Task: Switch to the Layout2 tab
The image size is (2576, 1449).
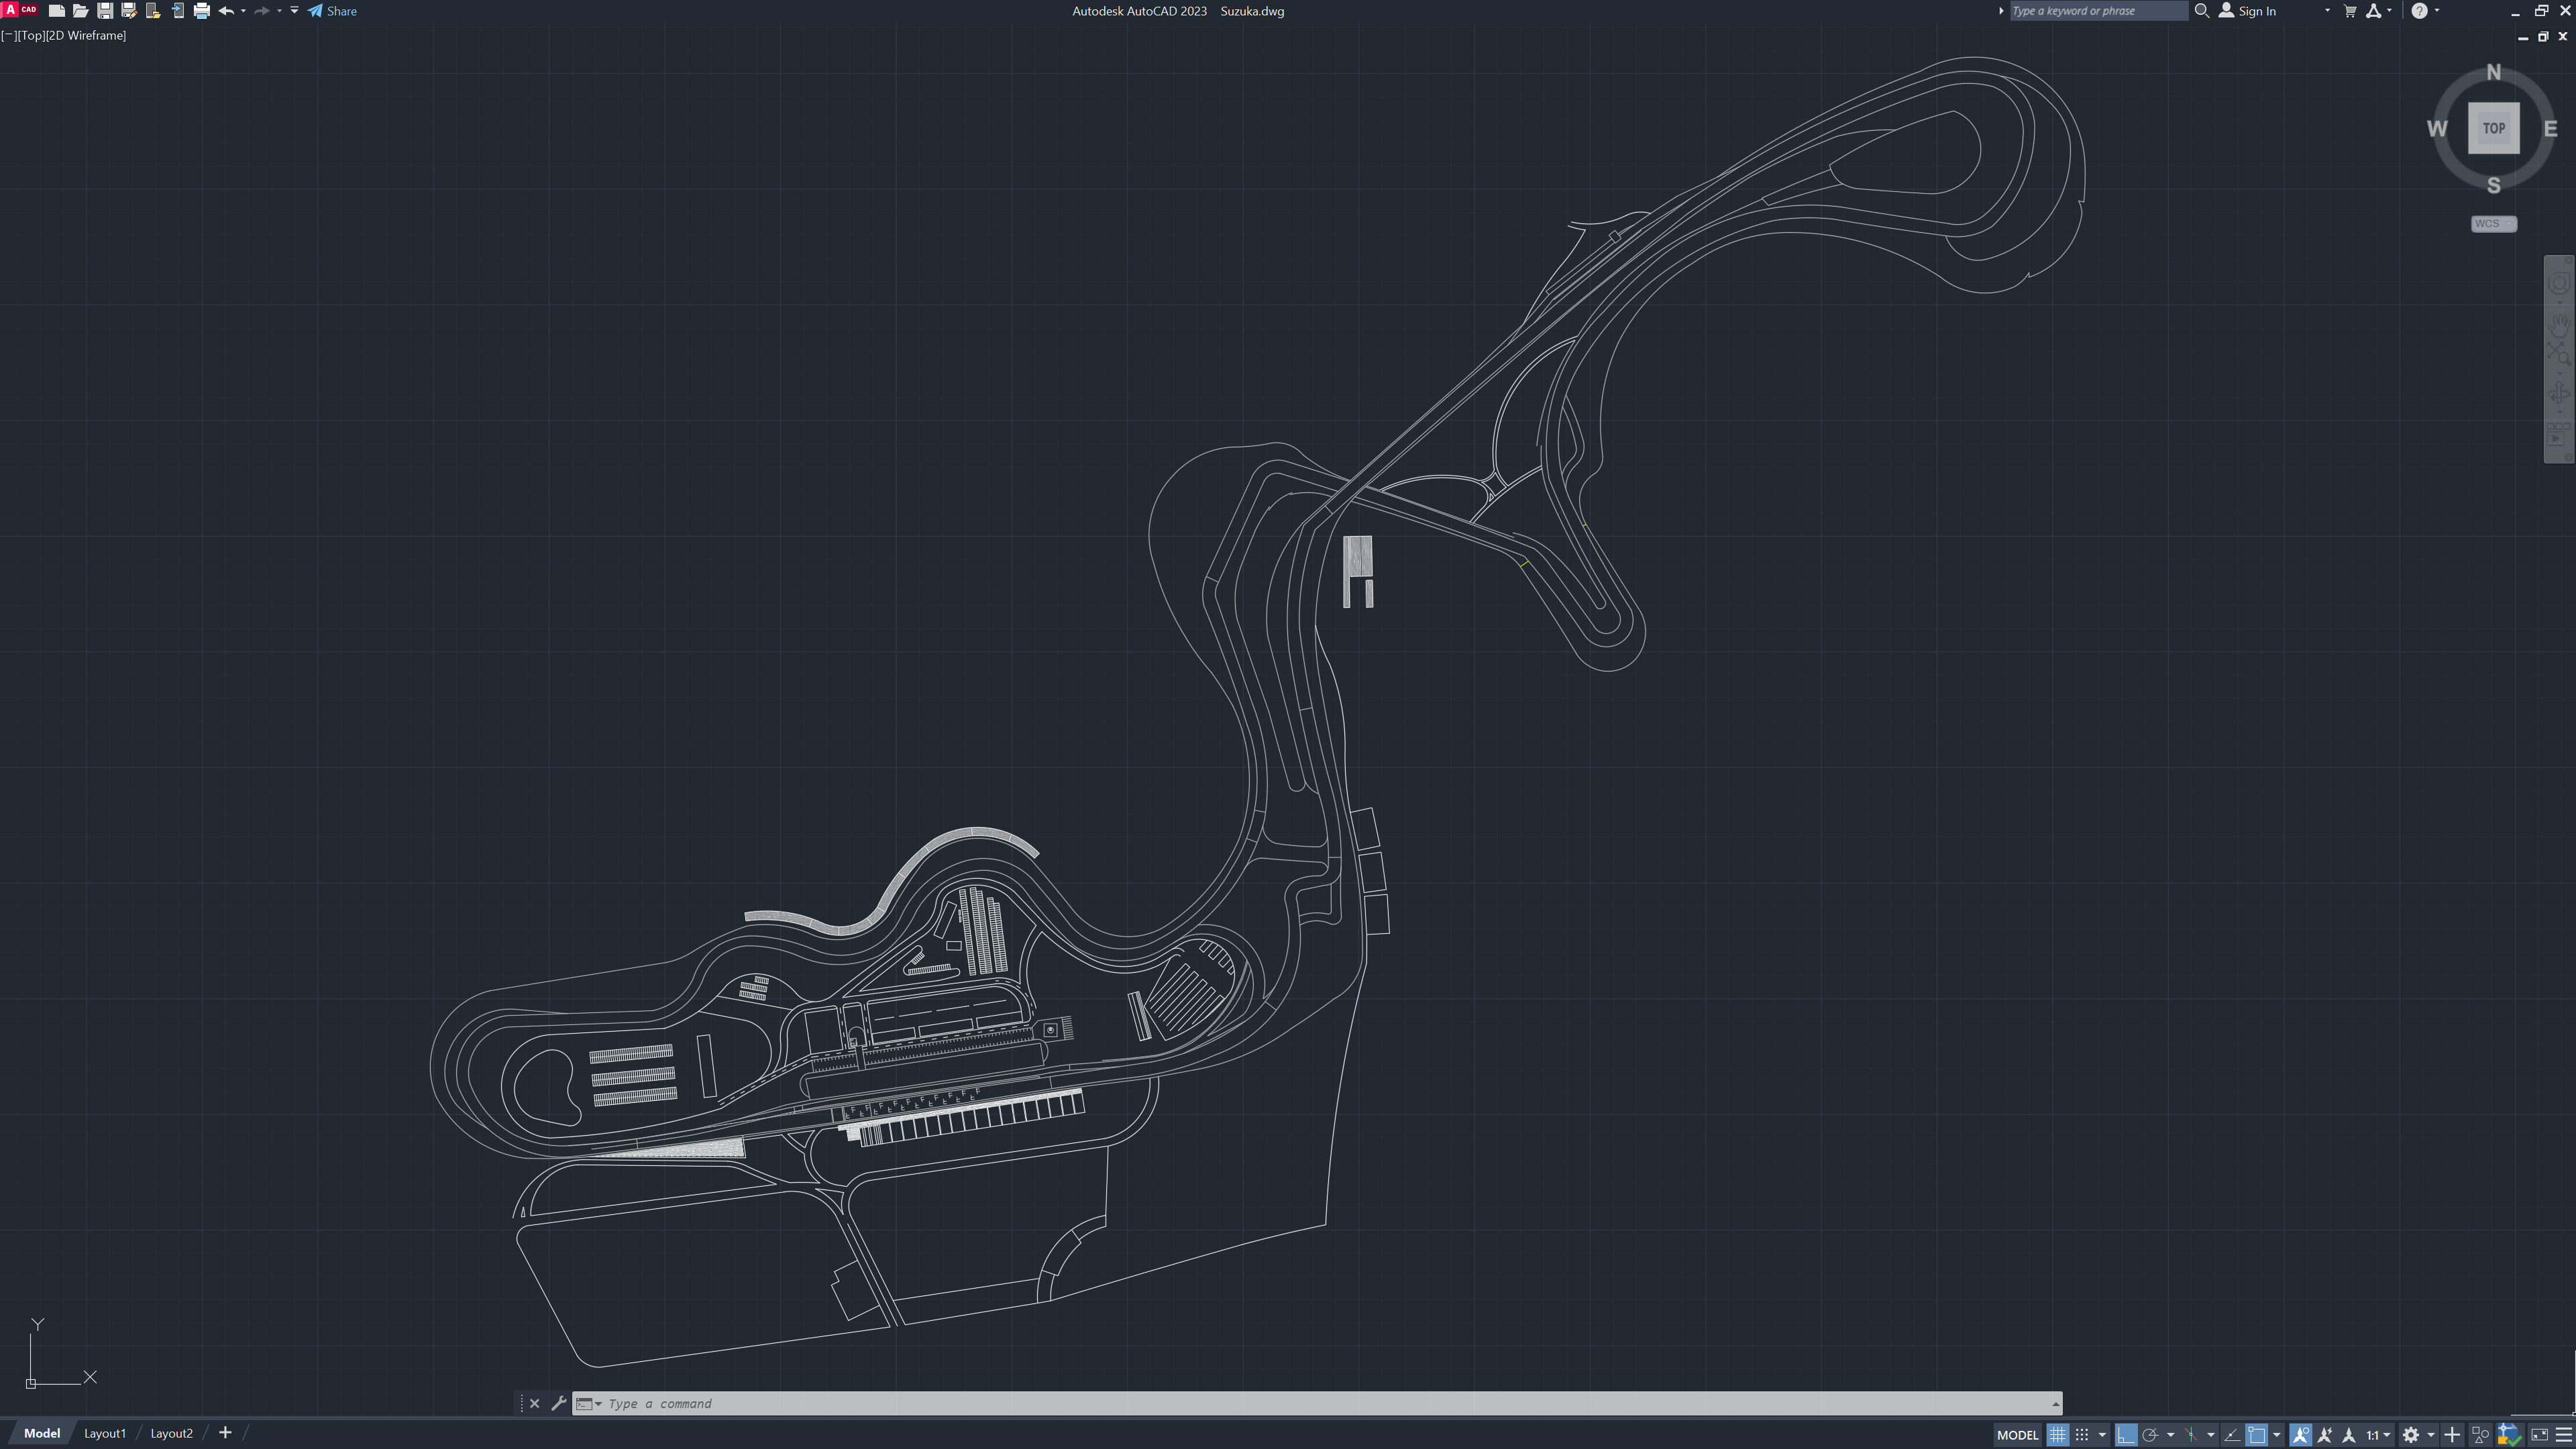Action: click(x=171, y=1433)
